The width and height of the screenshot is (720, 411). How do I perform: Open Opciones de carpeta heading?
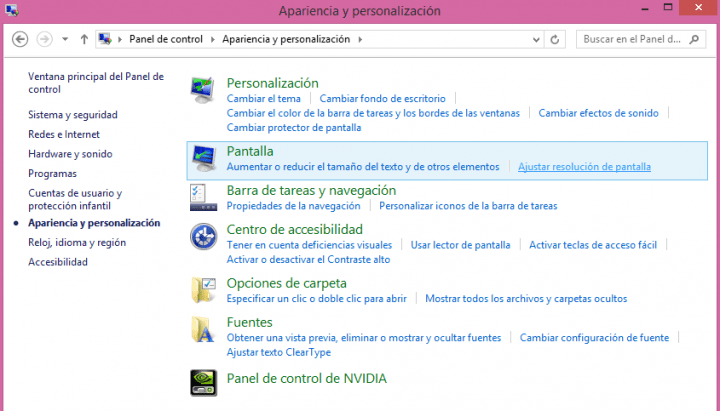[x=287, y=283]
